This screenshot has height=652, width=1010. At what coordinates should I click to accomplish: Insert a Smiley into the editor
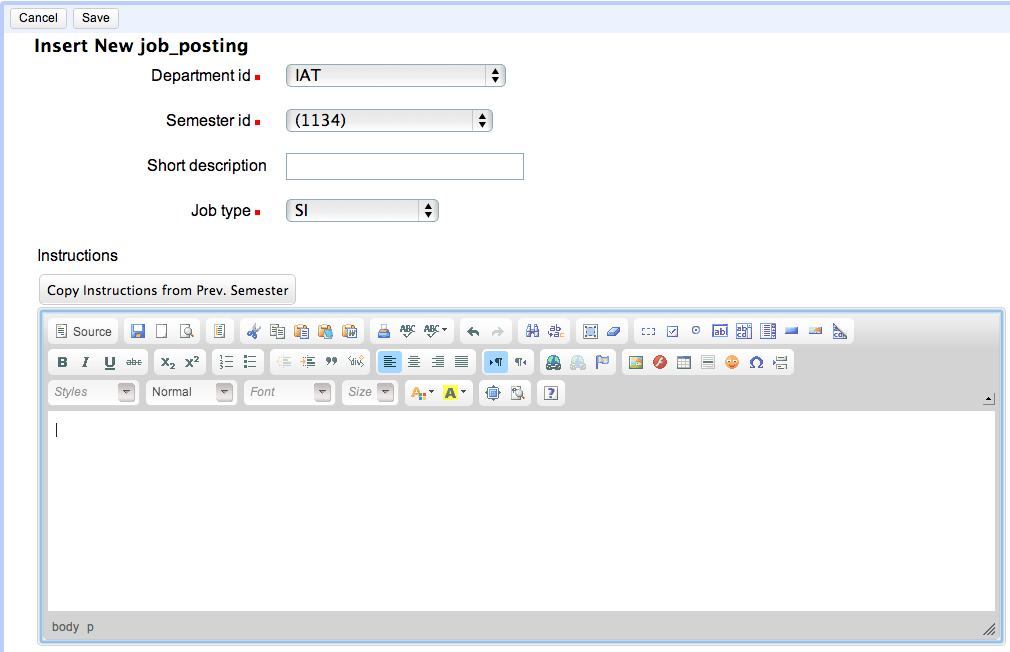pos(732,362)
